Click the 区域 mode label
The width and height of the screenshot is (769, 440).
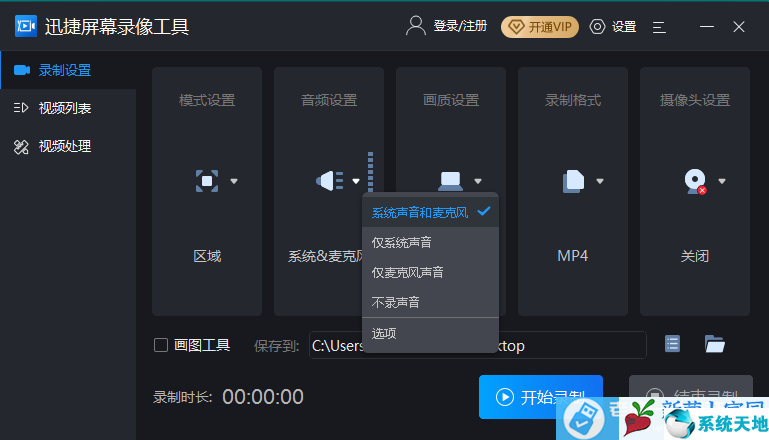207,256
